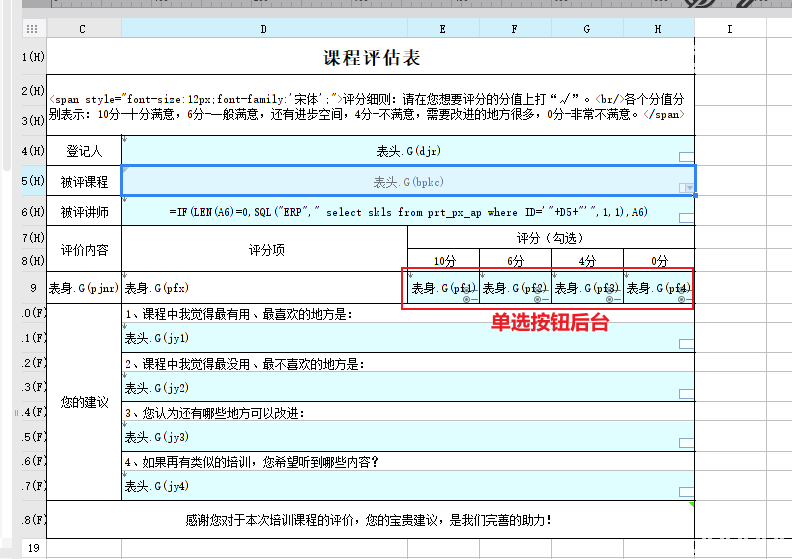Click the widget icon in the 表头.G(jy4) cell

[686, 491]
